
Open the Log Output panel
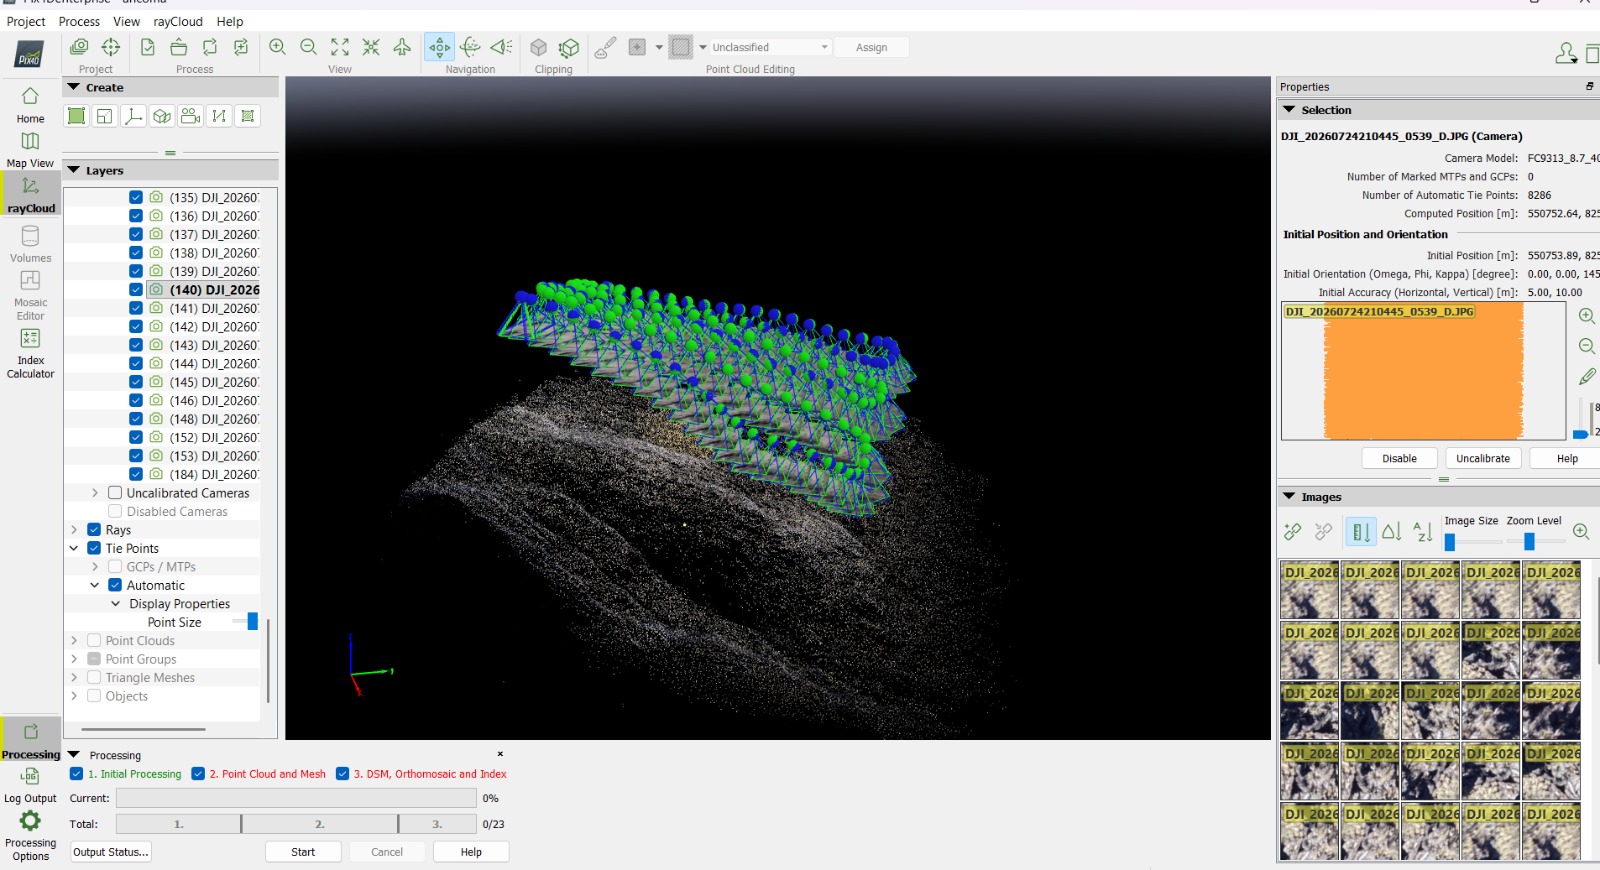point(30,786)
